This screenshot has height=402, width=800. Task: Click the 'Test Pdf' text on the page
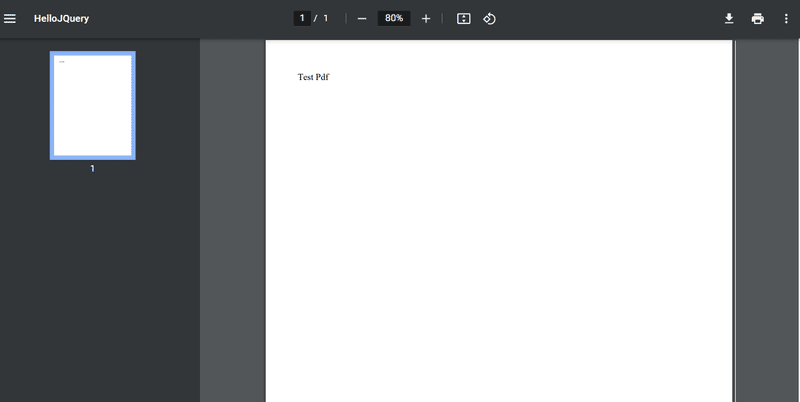click(313, 78)
